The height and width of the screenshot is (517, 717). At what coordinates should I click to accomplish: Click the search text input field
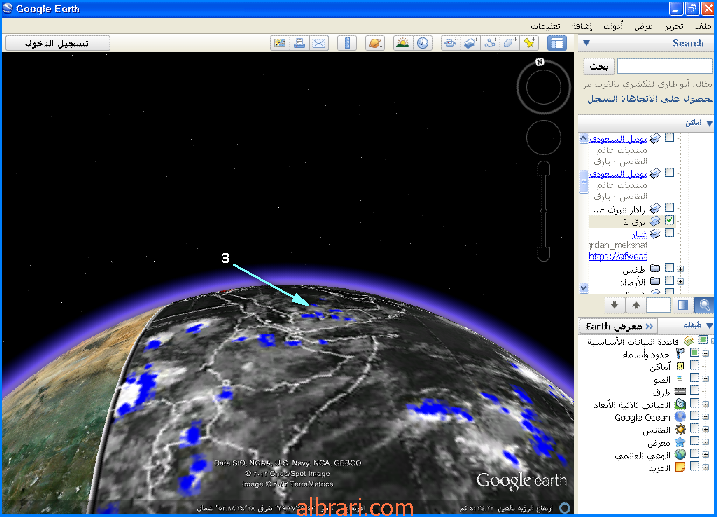[664, 66]
